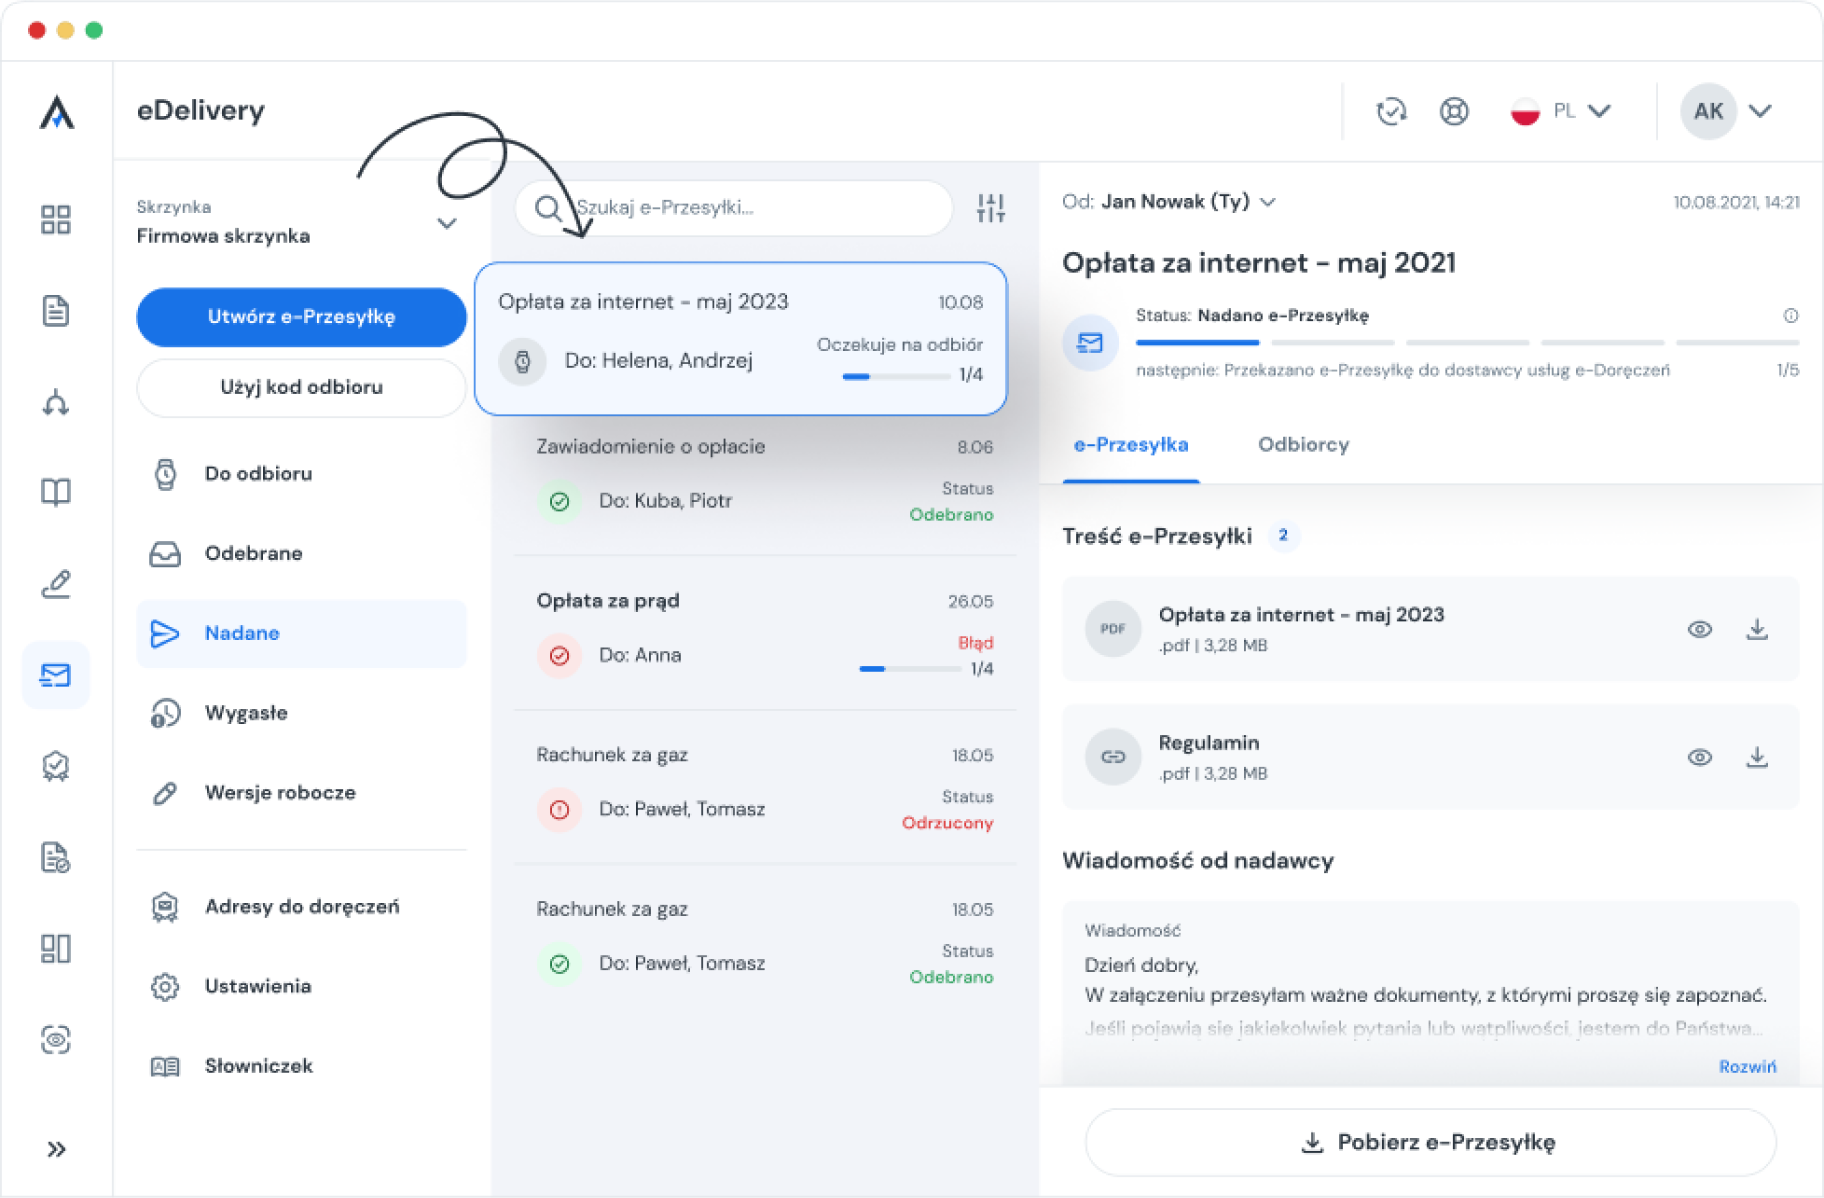The width and height of the screenshot is (1824, 1198).
Task: Select the Odebrane folder
Action: (x=253, y=553)
